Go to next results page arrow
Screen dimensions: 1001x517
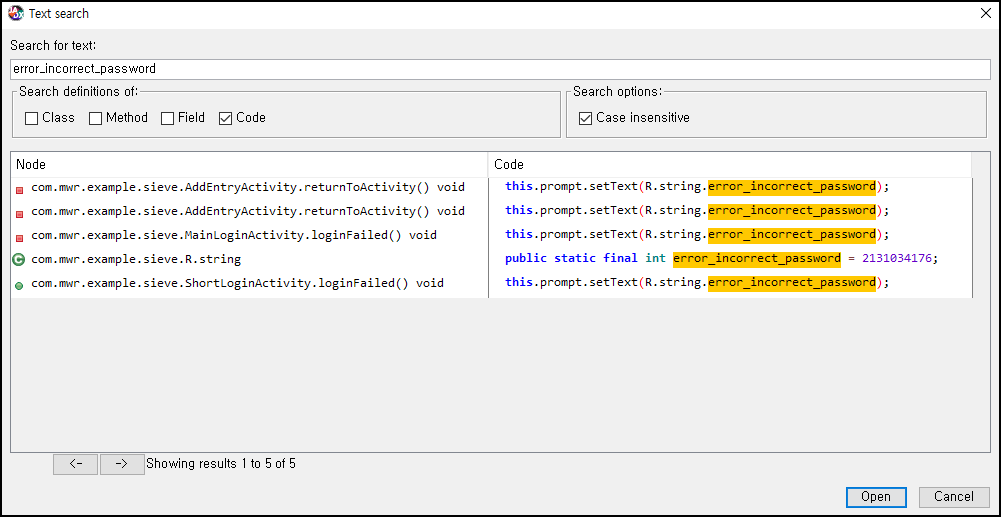(122, 464)
